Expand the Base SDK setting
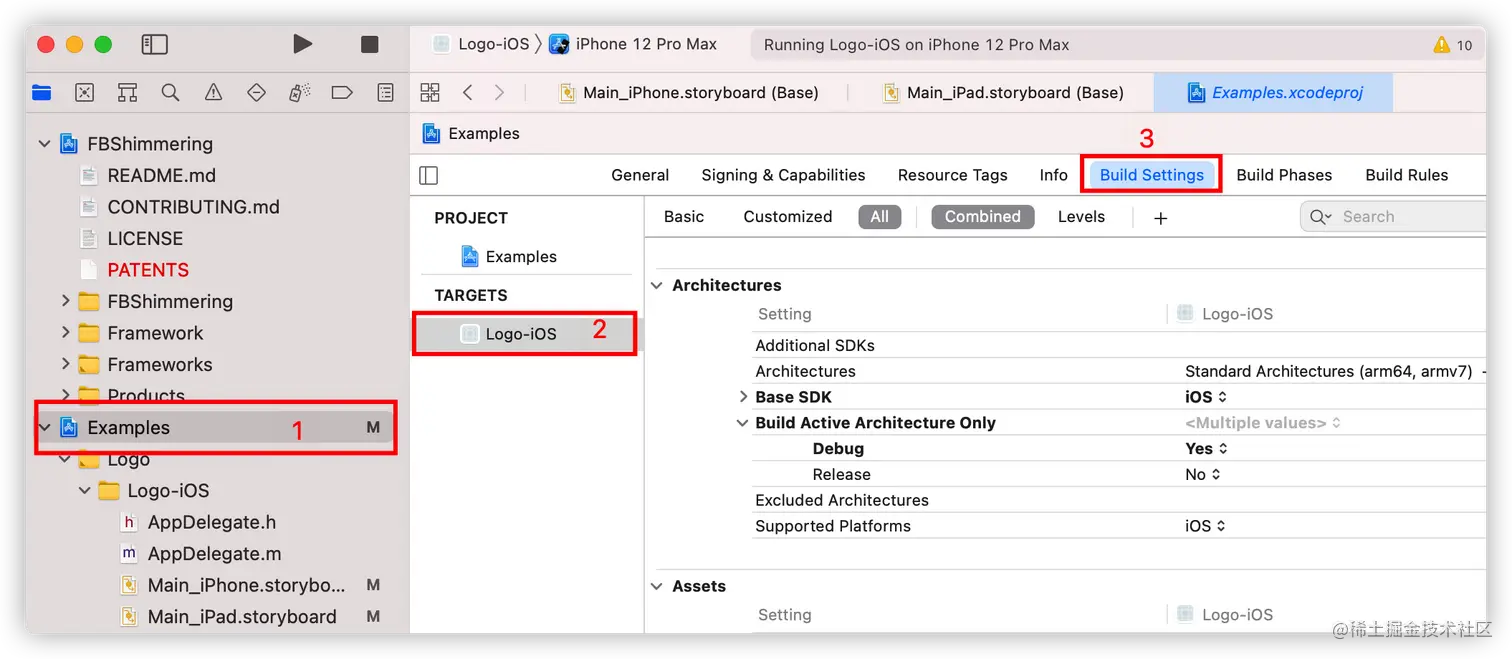The width and height of the screenshot is (1512, 659). [x=743, y=397]
